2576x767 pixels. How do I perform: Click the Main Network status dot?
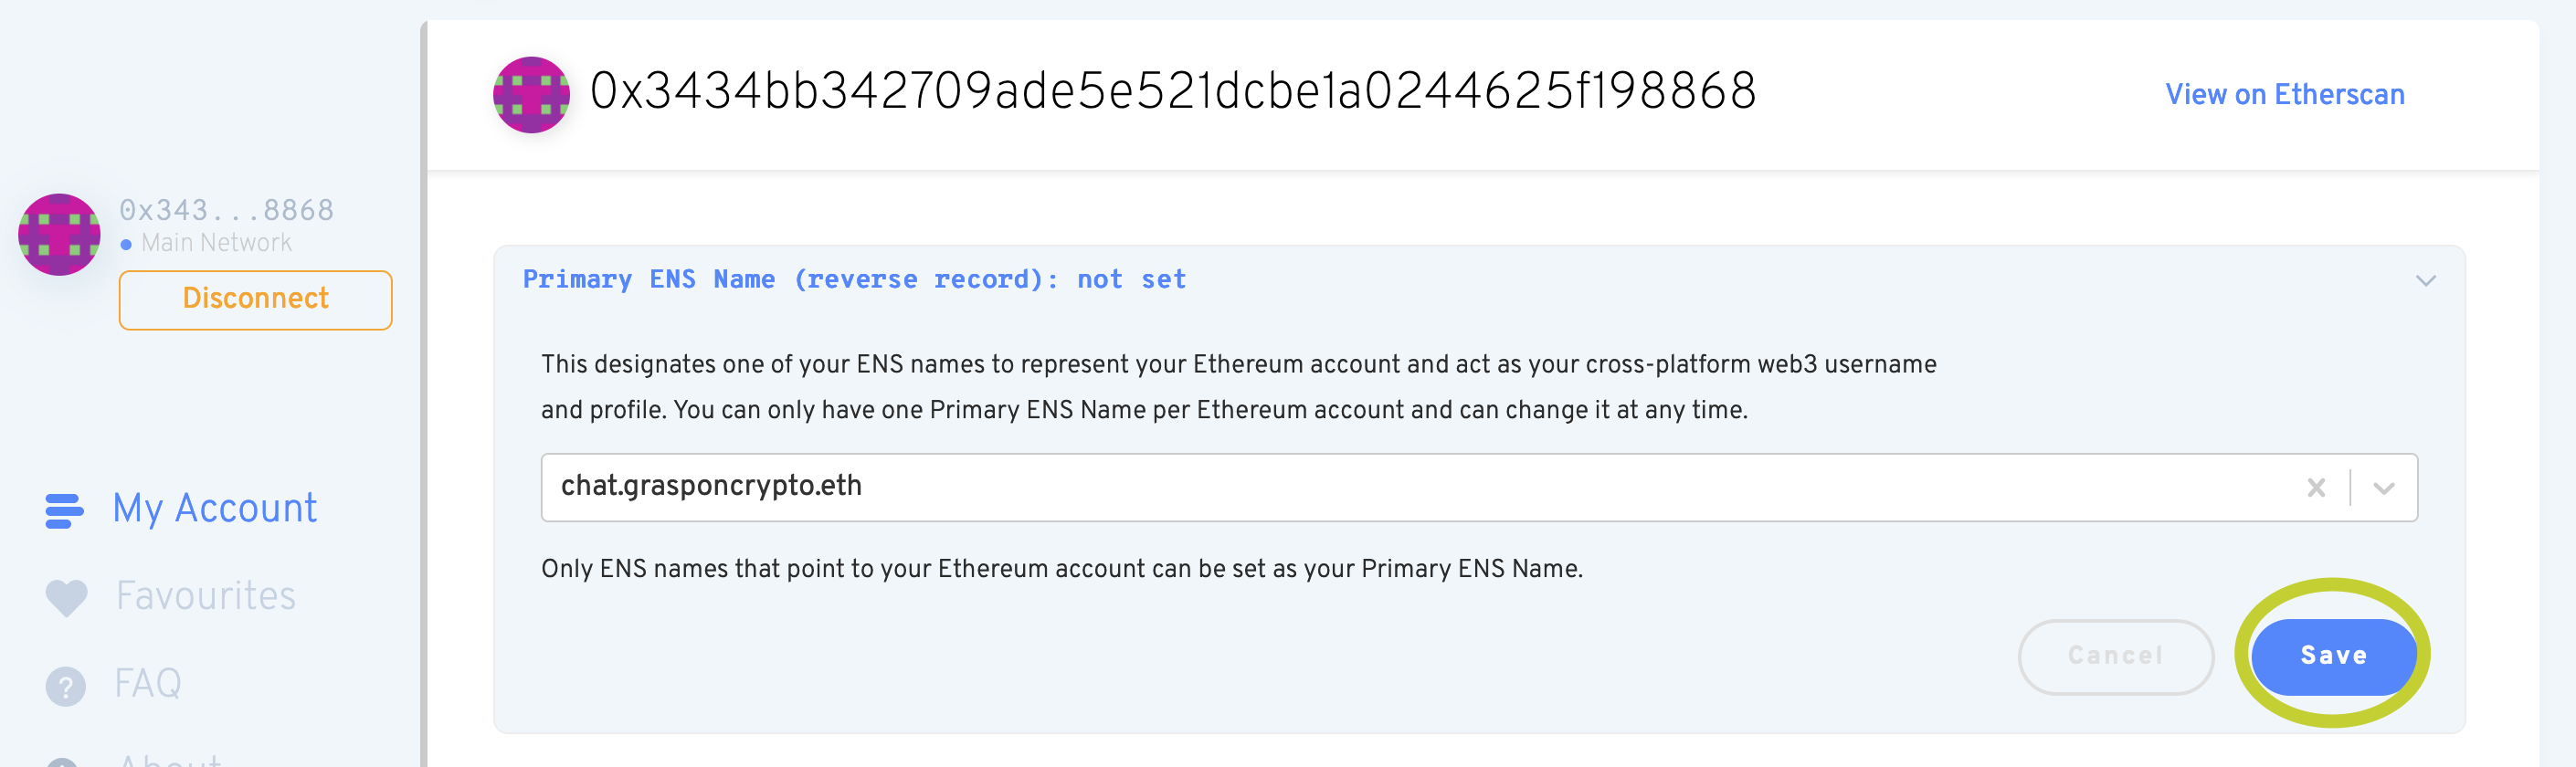(x=126, y=244)
